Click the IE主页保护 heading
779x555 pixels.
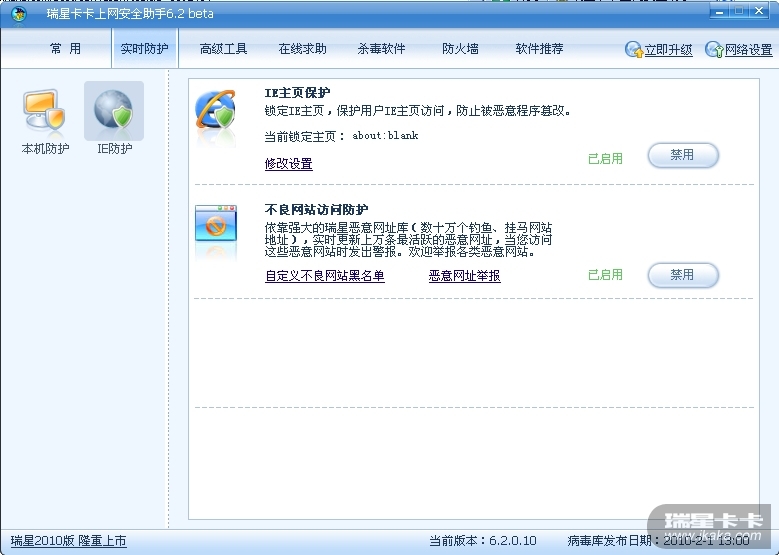[297, 92]
